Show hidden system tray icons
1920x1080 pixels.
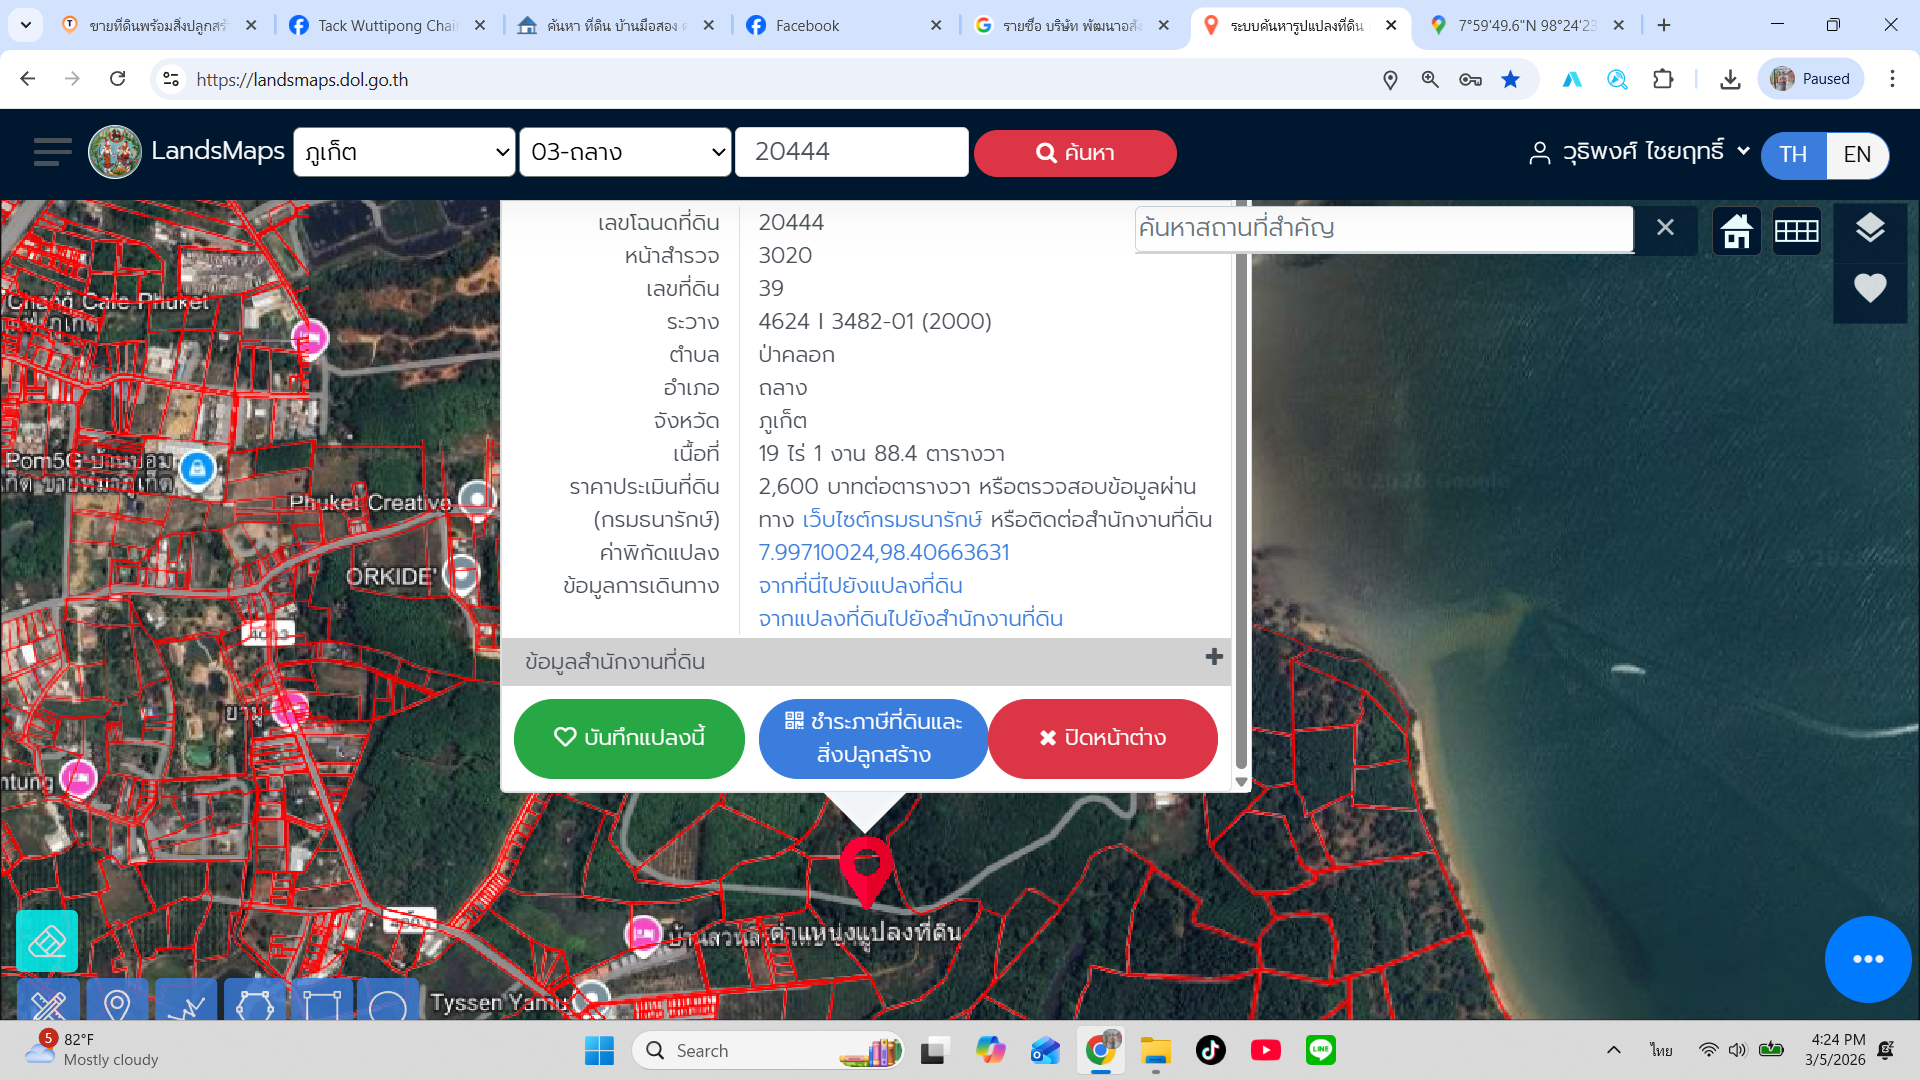(x=1613, y=1050)
